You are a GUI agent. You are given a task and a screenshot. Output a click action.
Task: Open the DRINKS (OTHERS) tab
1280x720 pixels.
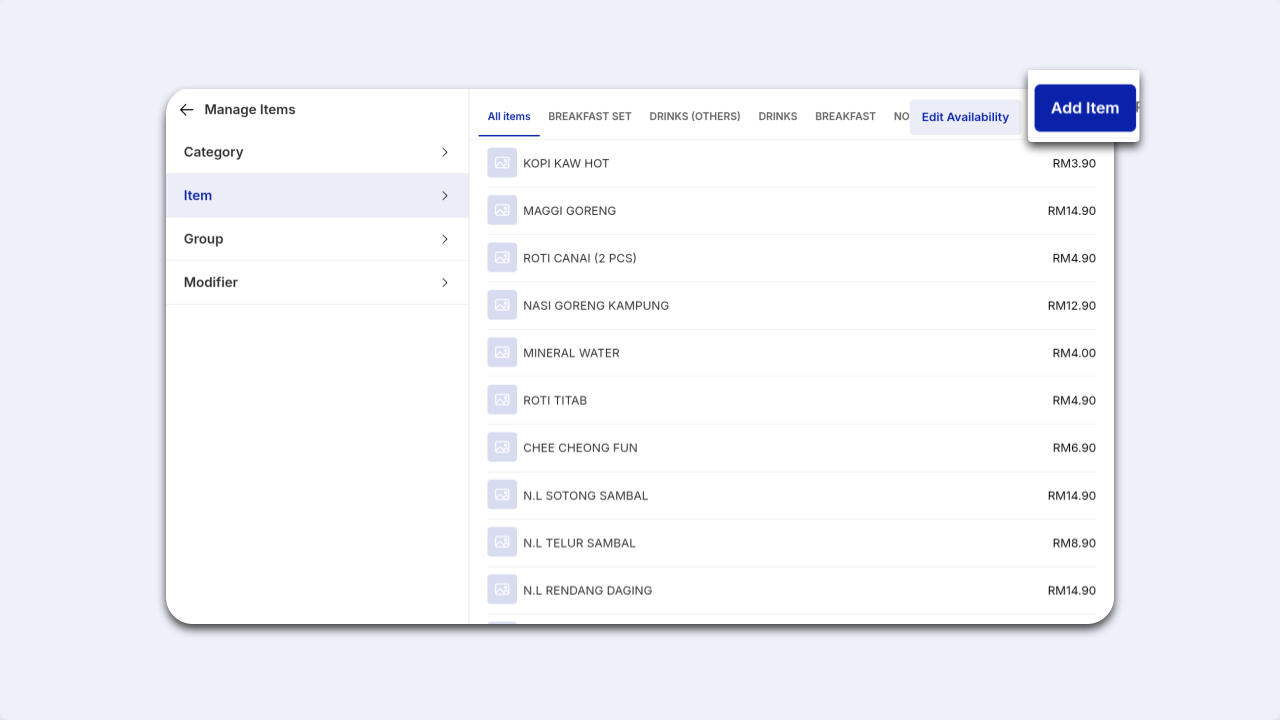tap(695, 117)
